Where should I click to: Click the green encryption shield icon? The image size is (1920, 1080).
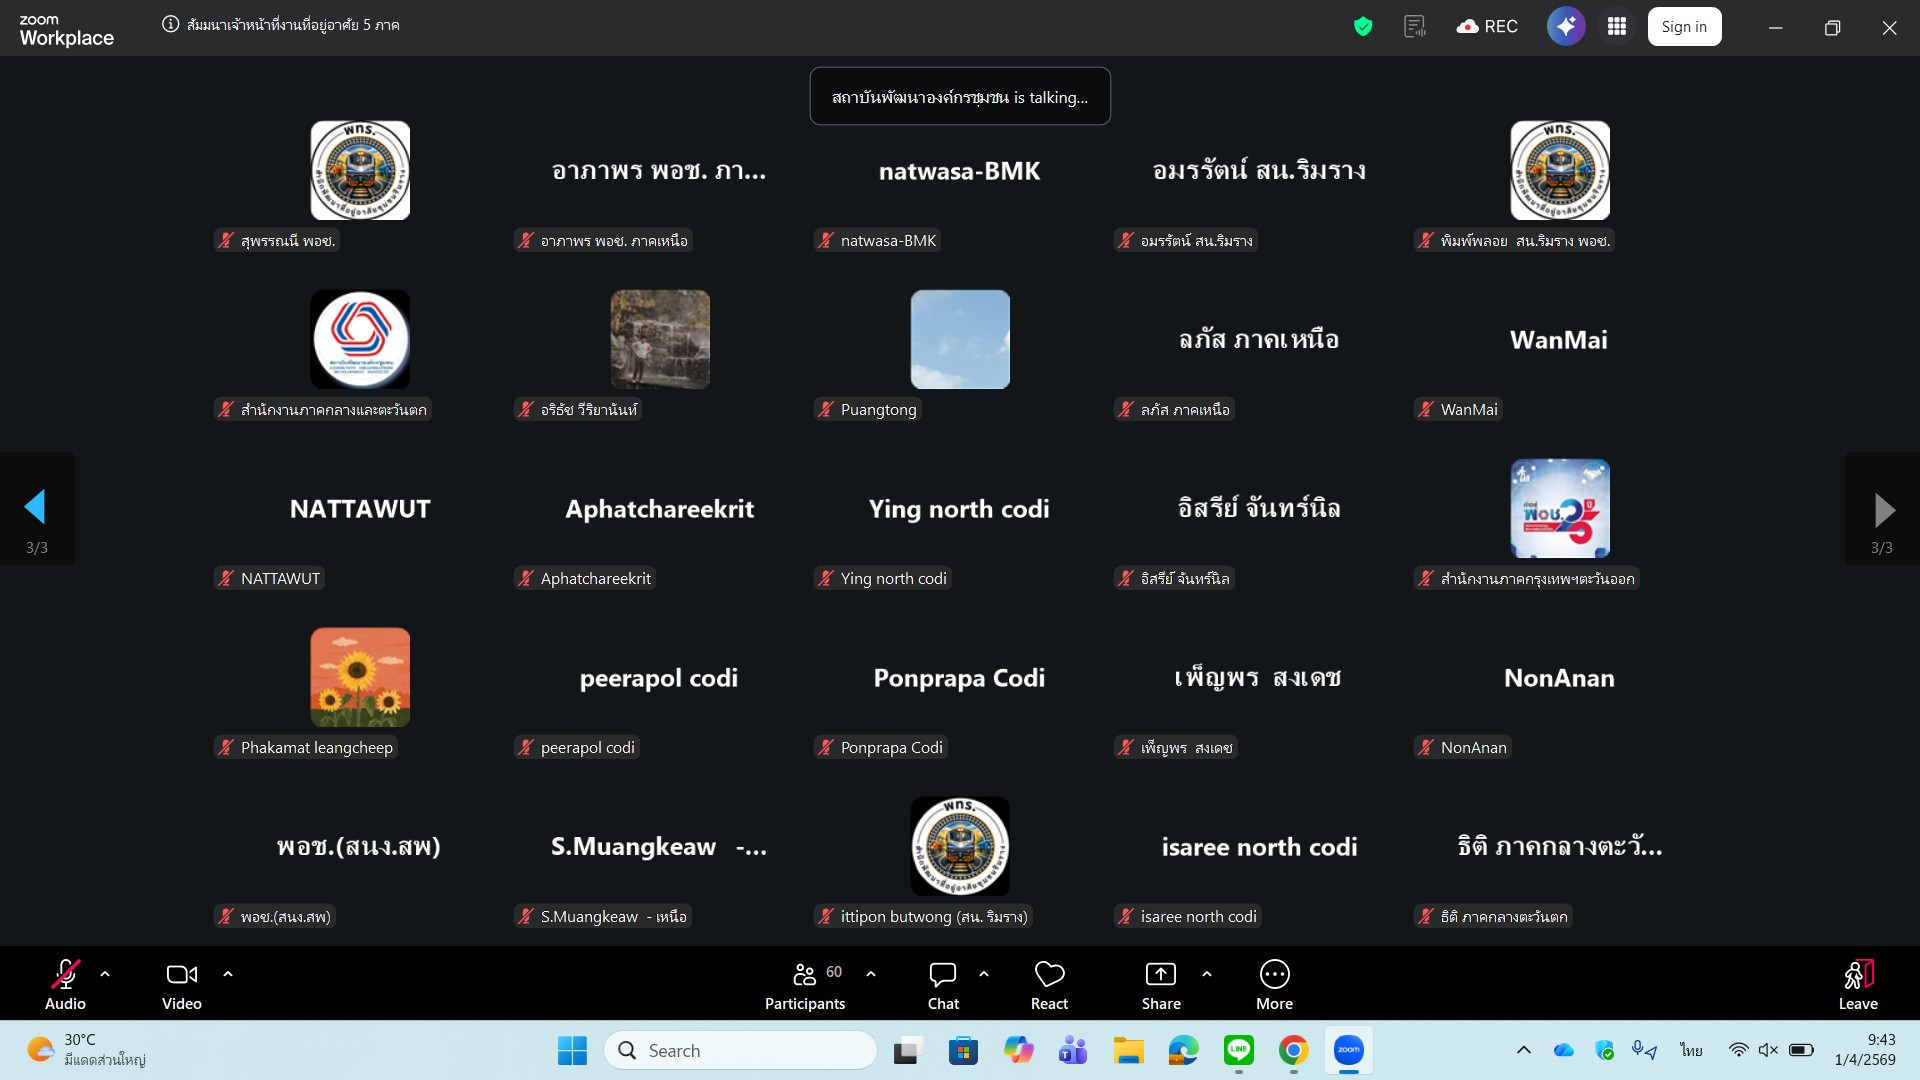(x=1362, y=27)
